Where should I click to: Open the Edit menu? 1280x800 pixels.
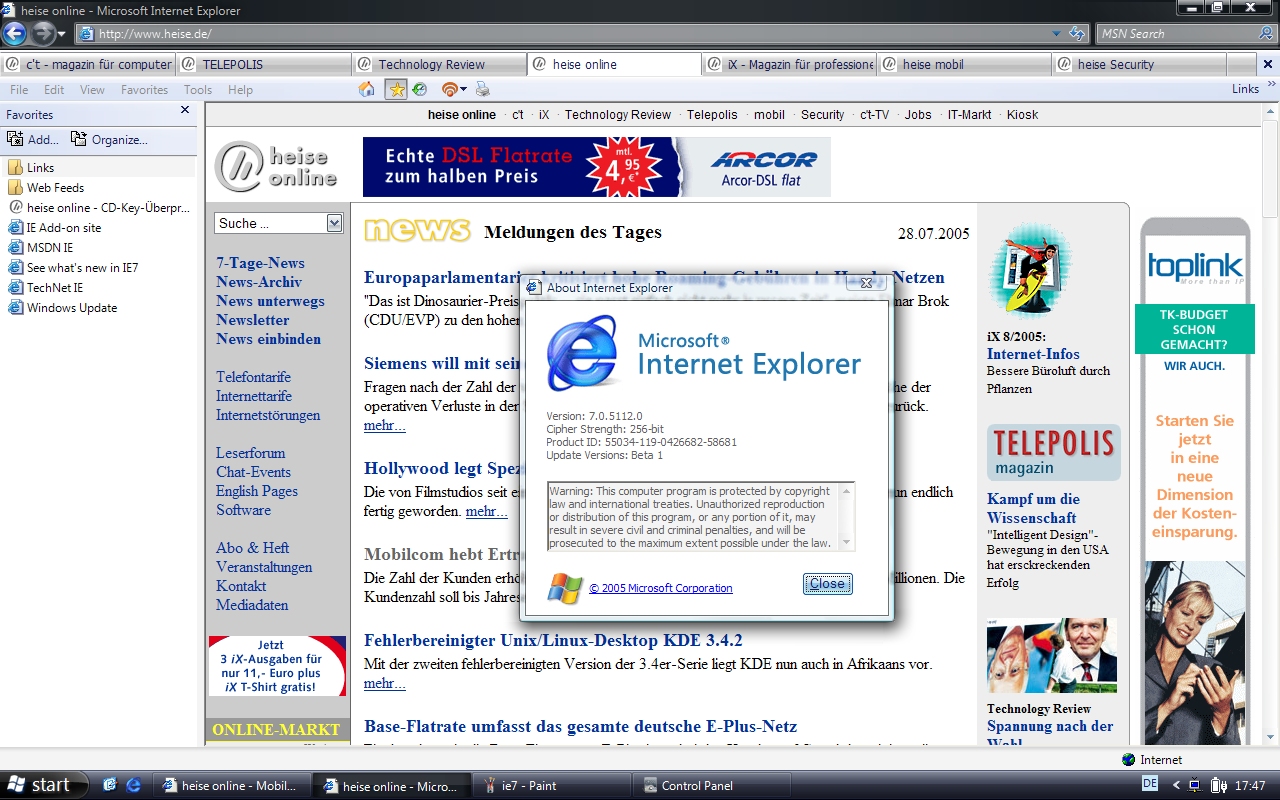pyautogui.click(x=54, y=90)
